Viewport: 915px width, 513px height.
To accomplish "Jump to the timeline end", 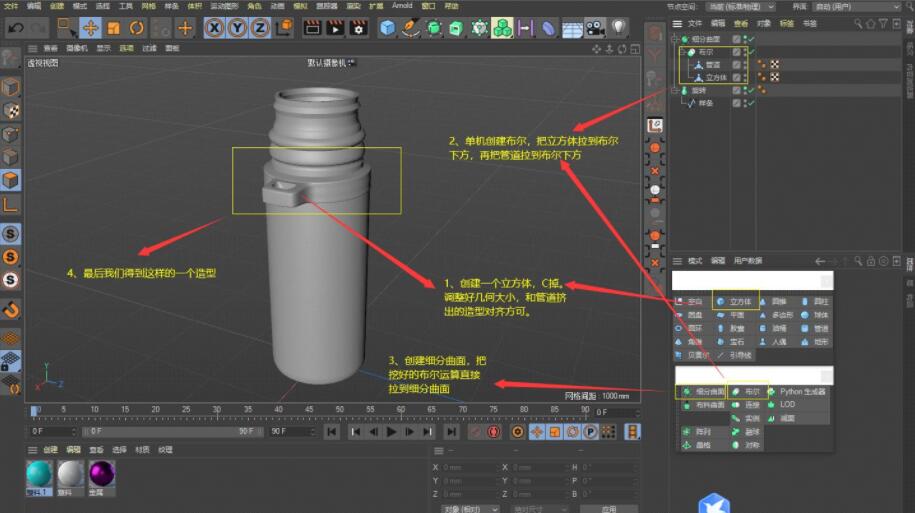I will (451, 432).
